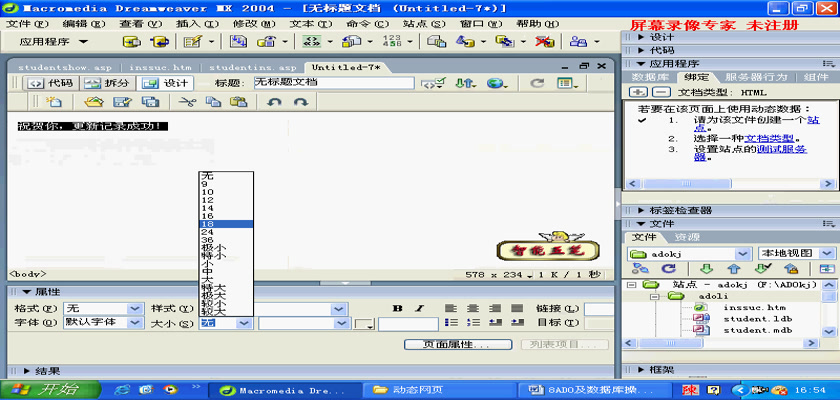Click the undo arrow icon
This screenshot has width=840, height=400.
tap(274, 101)
